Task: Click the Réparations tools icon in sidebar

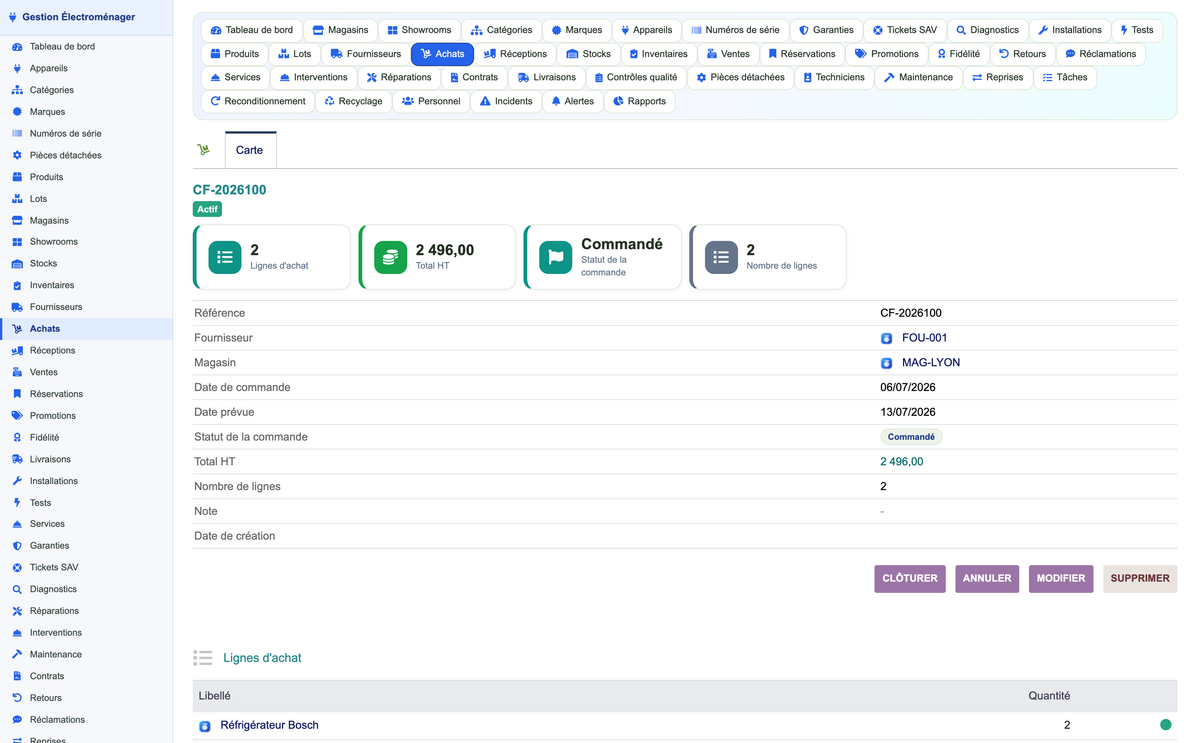Action: coord(17,611)
